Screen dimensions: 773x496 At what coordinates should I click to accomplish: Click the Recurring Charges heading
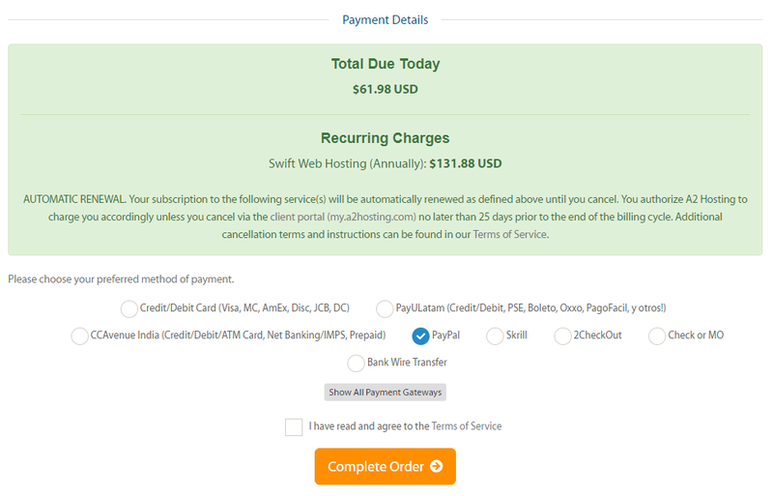(385, 138)
